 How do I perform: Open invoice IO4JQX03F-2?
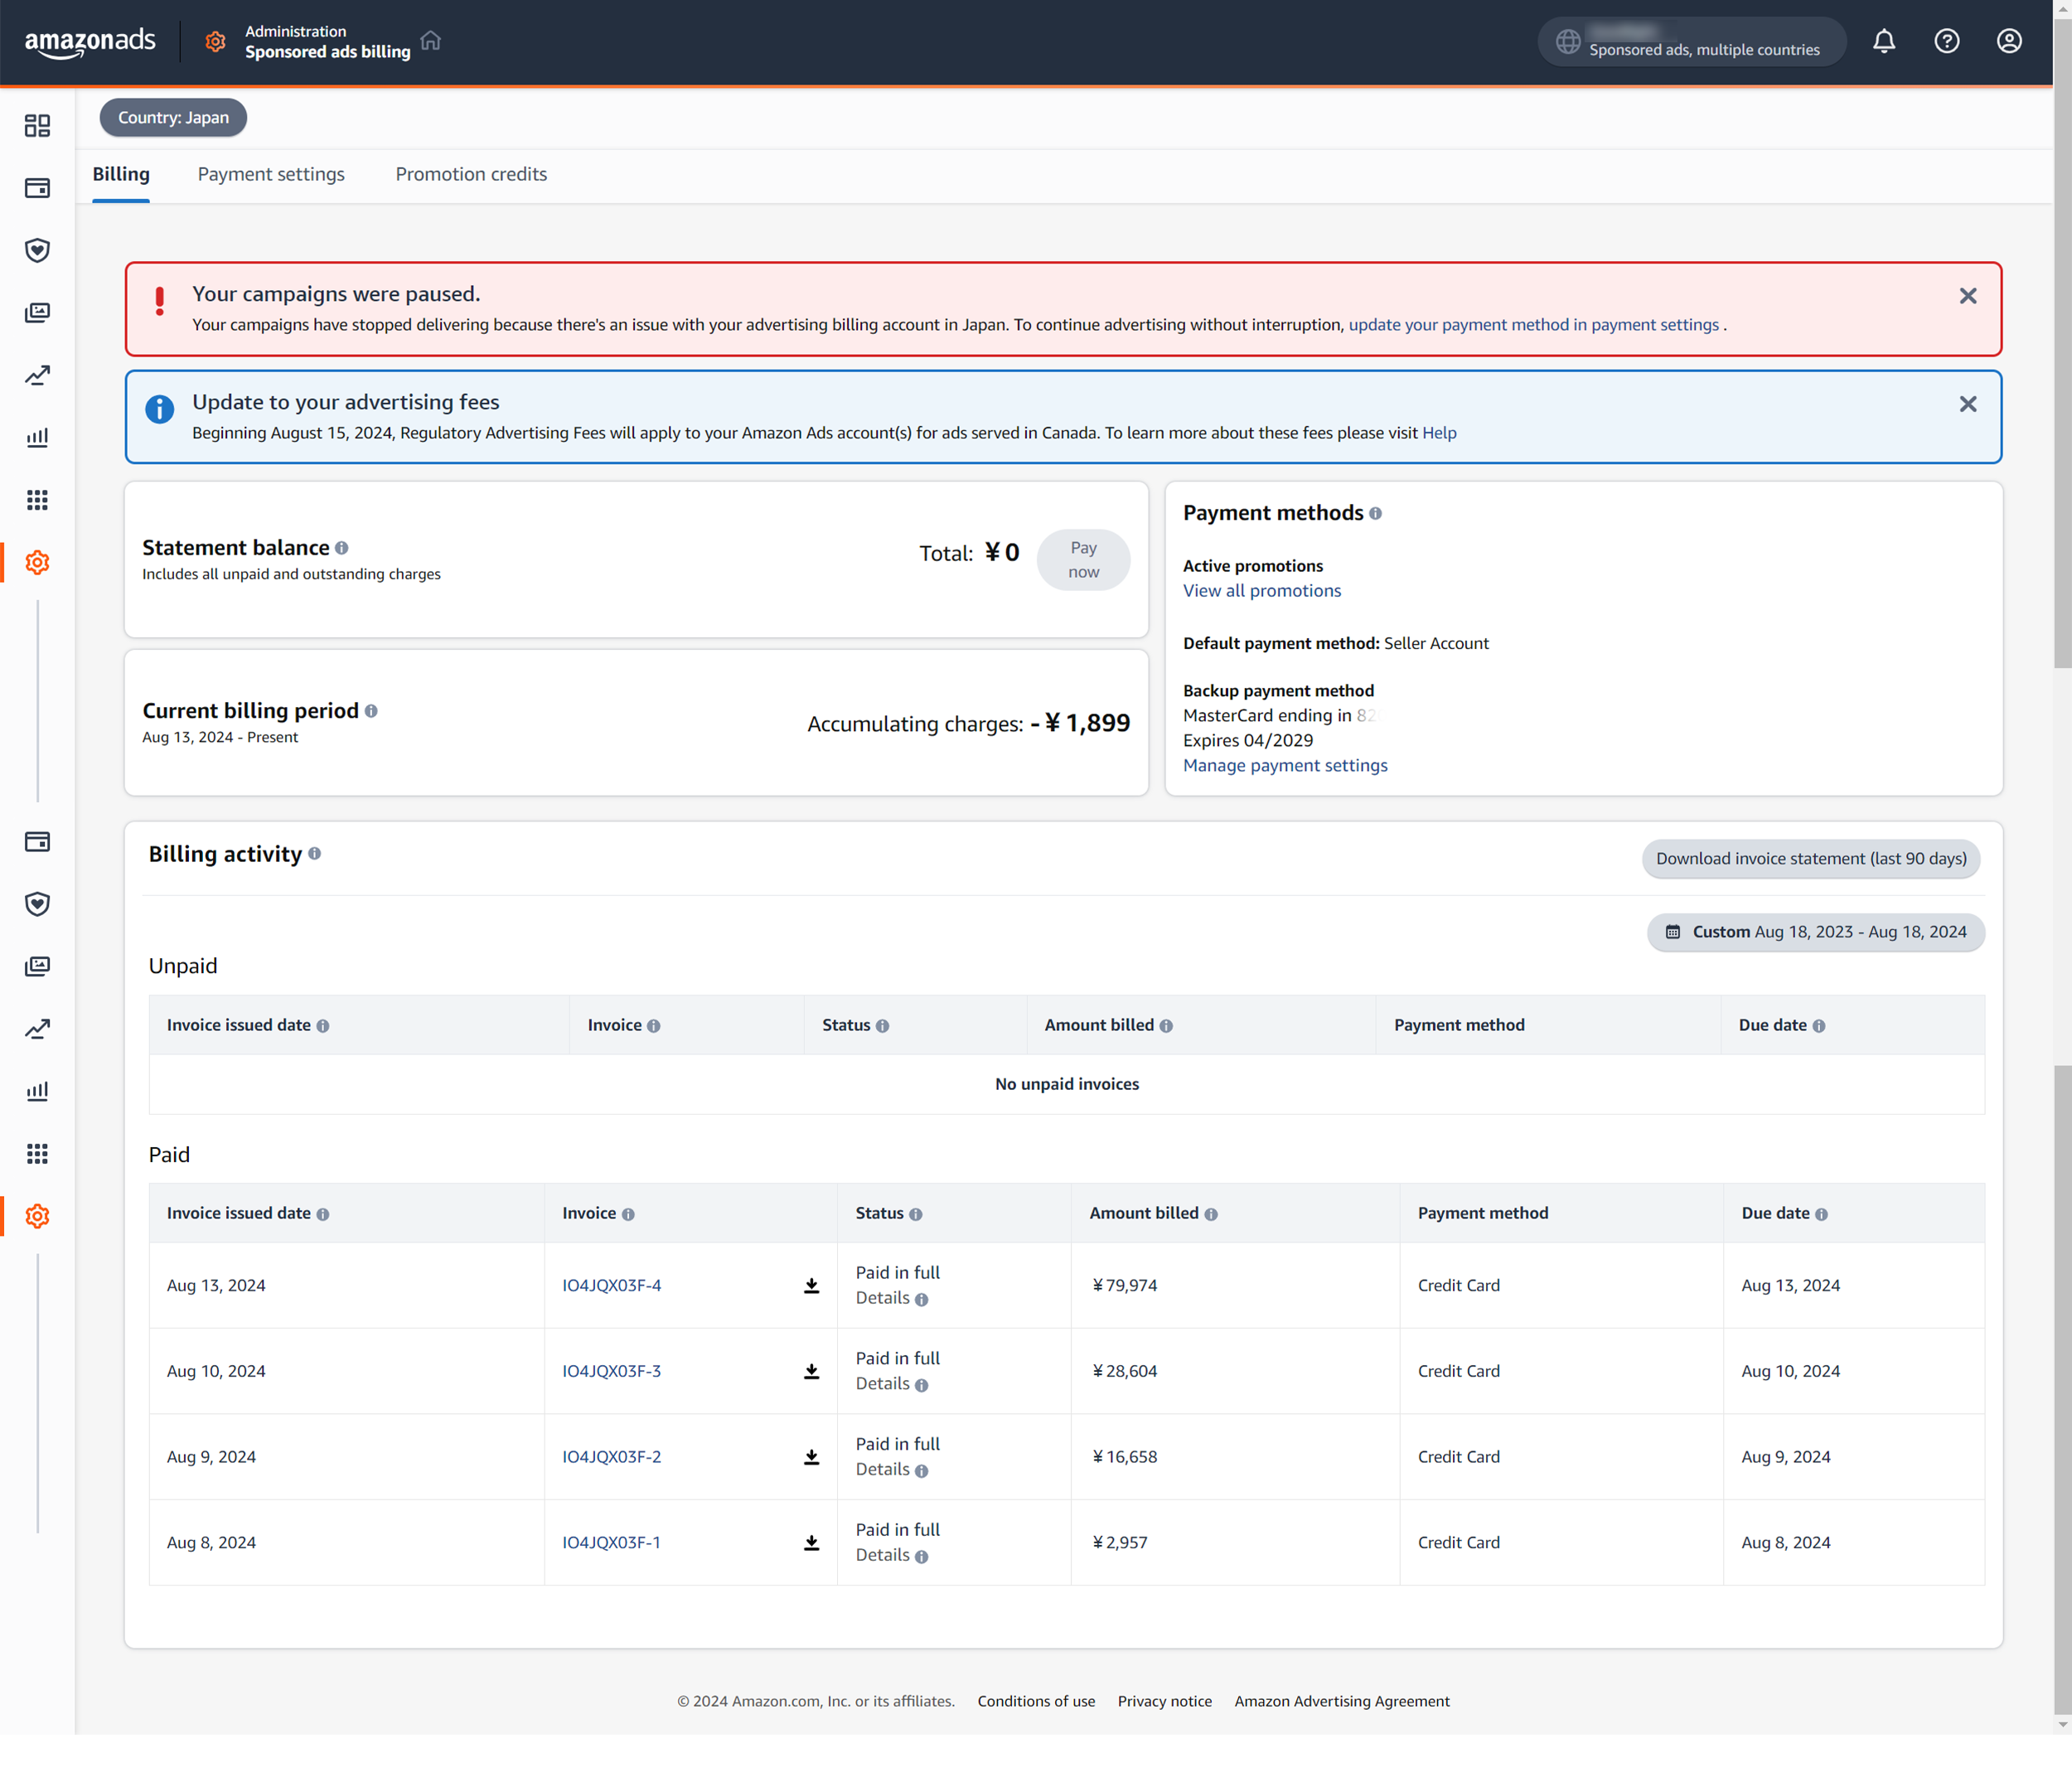(x=611, y=1457)
